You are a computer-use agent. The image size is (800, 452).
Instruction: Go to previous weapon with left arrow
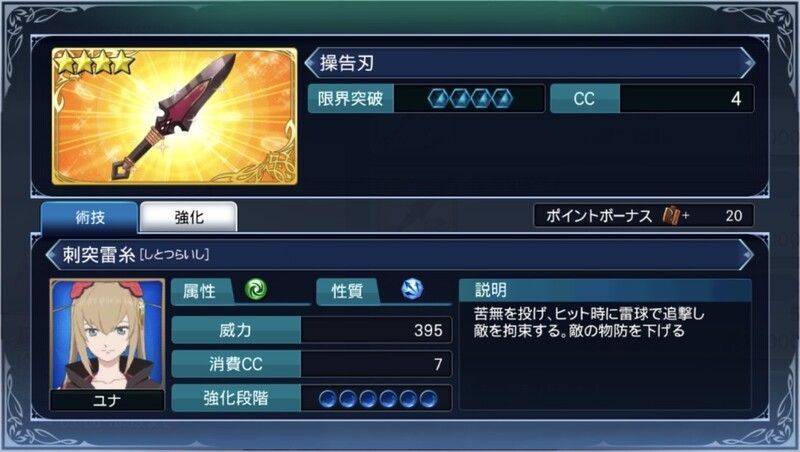[311, 63]
